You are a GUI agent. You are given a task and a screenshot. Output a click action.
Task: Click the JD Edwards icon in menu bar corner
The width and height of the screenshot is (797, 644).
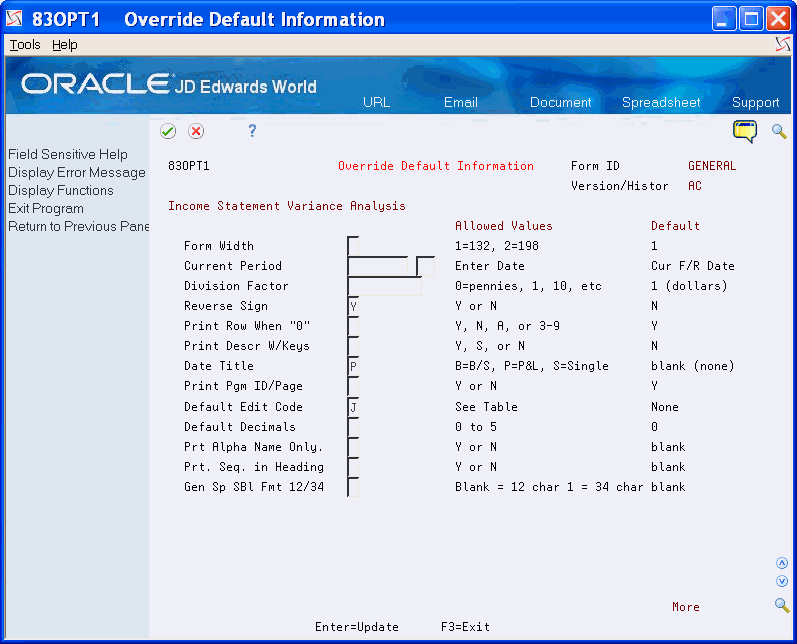(783, 45)
